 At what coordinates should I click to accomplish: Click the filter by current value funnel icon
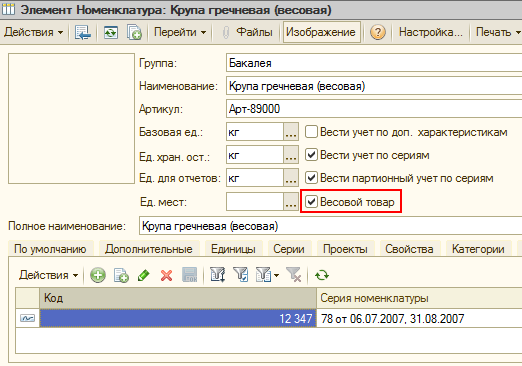pos(240,275)
